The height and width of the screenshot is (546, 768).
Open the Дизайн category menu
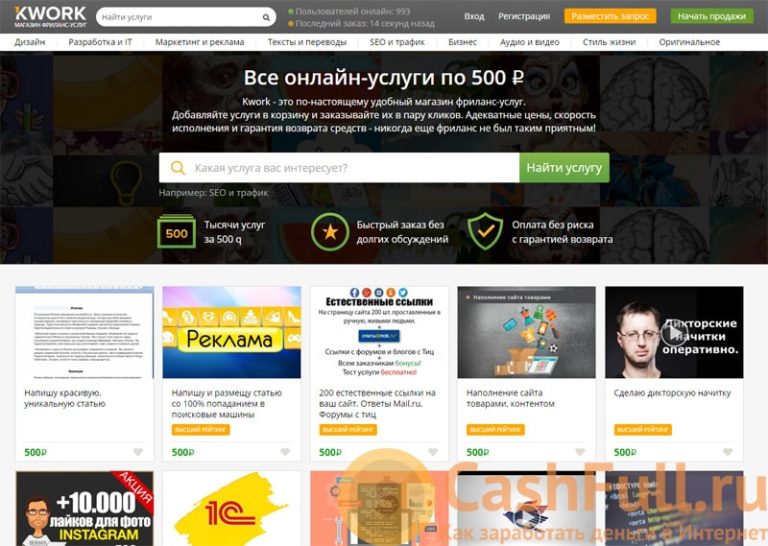pyautogui.click(x=30, y=42)
